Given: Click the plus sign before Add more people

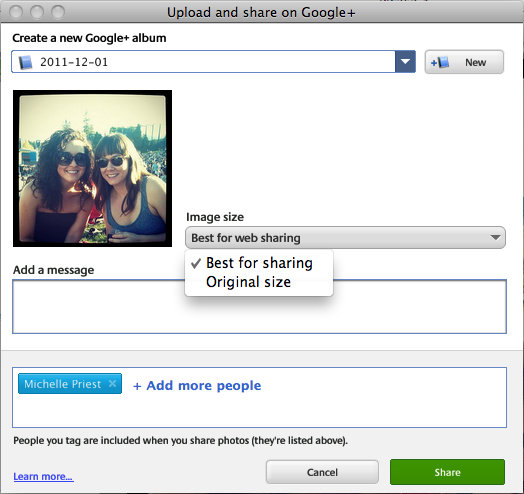Looking at the screenshot, I should pos(137,386).
